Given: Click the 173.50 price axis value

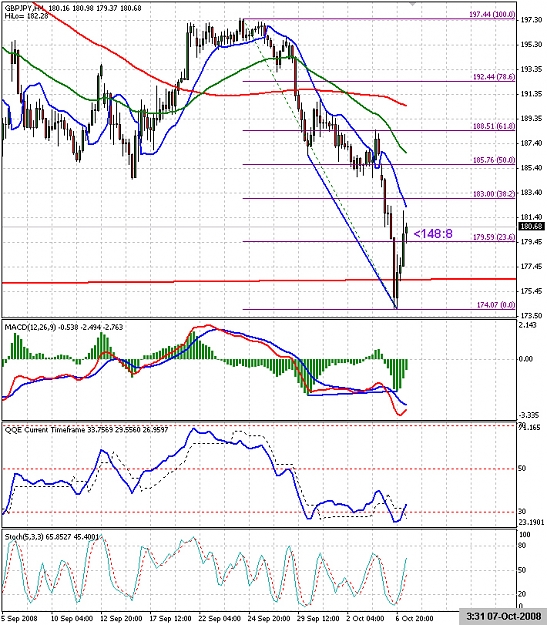Looking at the screenshot, I should point(531,315).
